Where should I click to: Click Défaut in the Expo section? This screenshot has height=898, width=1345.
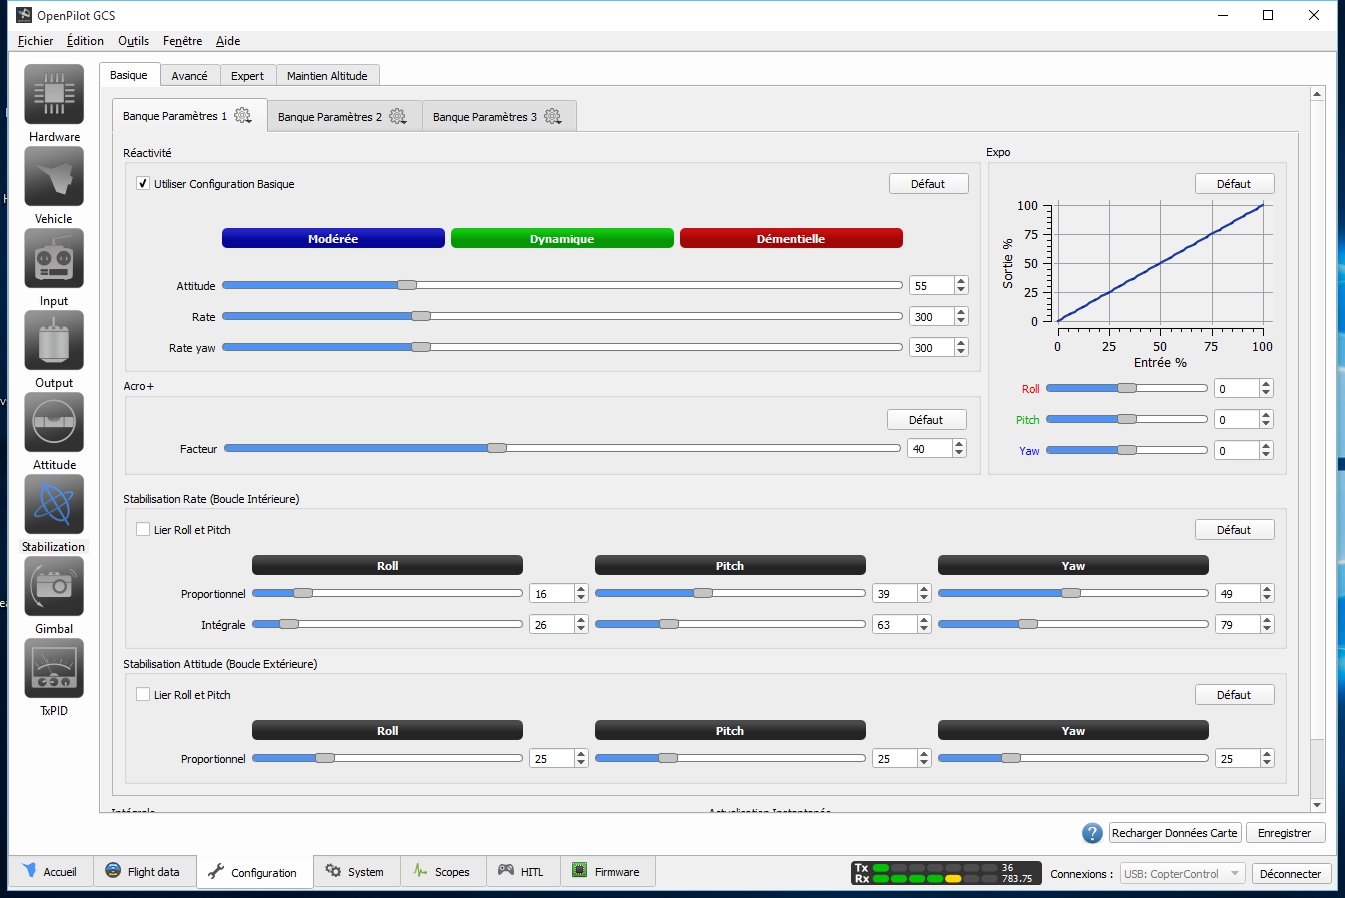click(x=1234, y=184)
